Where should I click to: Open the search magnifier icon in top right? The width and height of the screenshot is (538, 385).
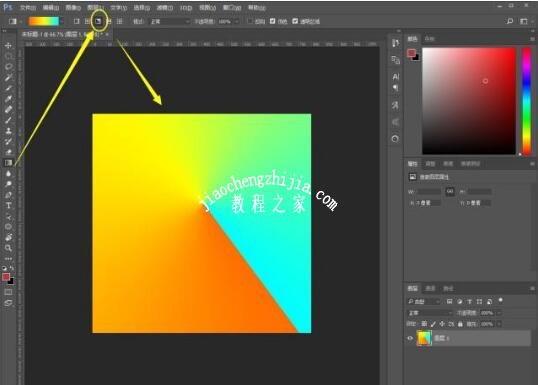pos(510,21)
